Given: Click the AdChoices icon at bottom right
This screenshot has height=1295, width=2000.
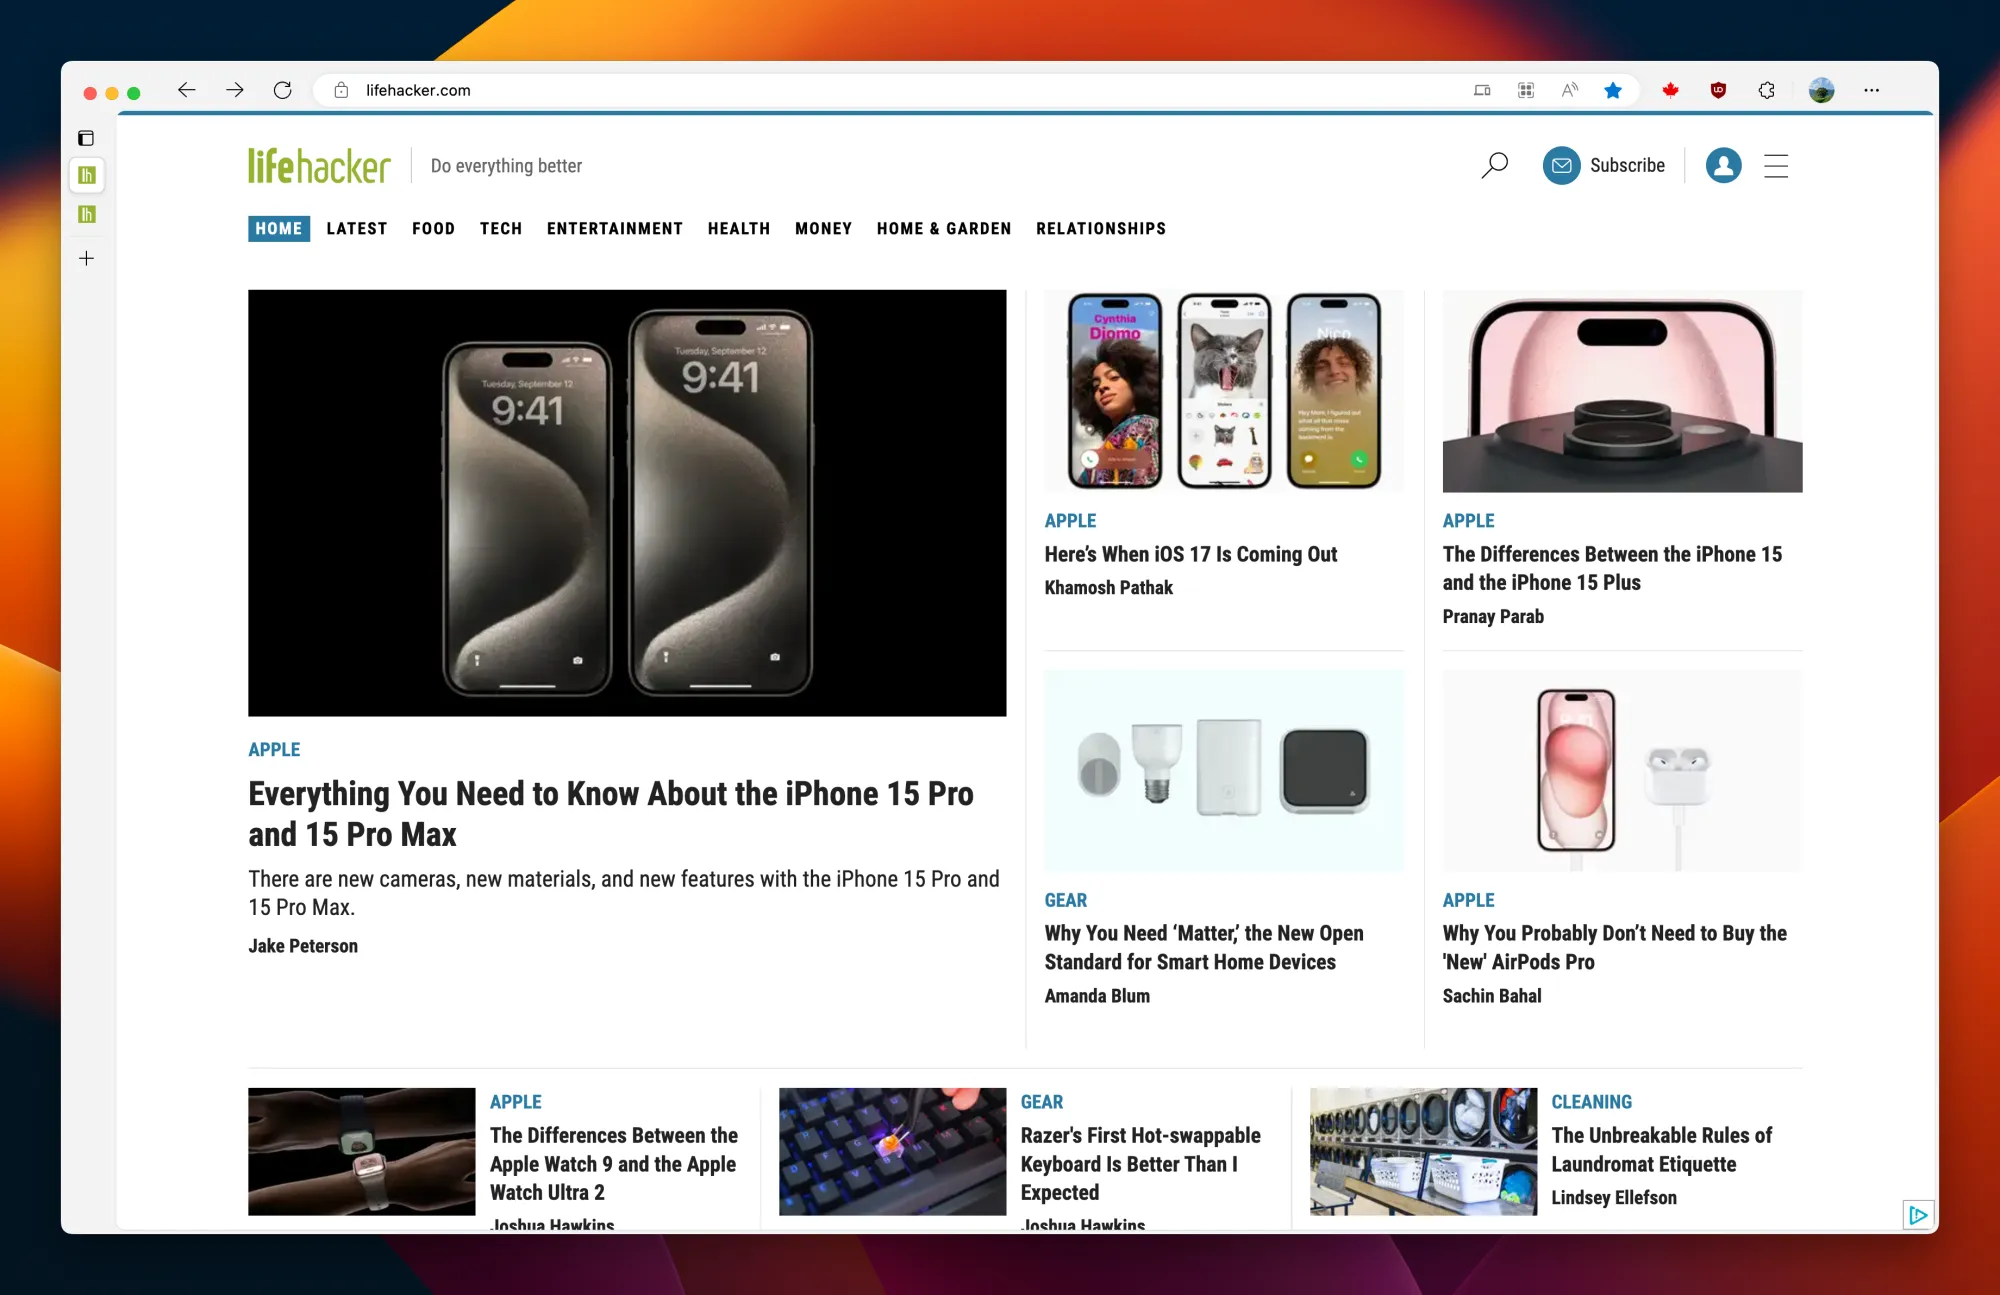Looking at the screenshot, I should (1917, 1215).
